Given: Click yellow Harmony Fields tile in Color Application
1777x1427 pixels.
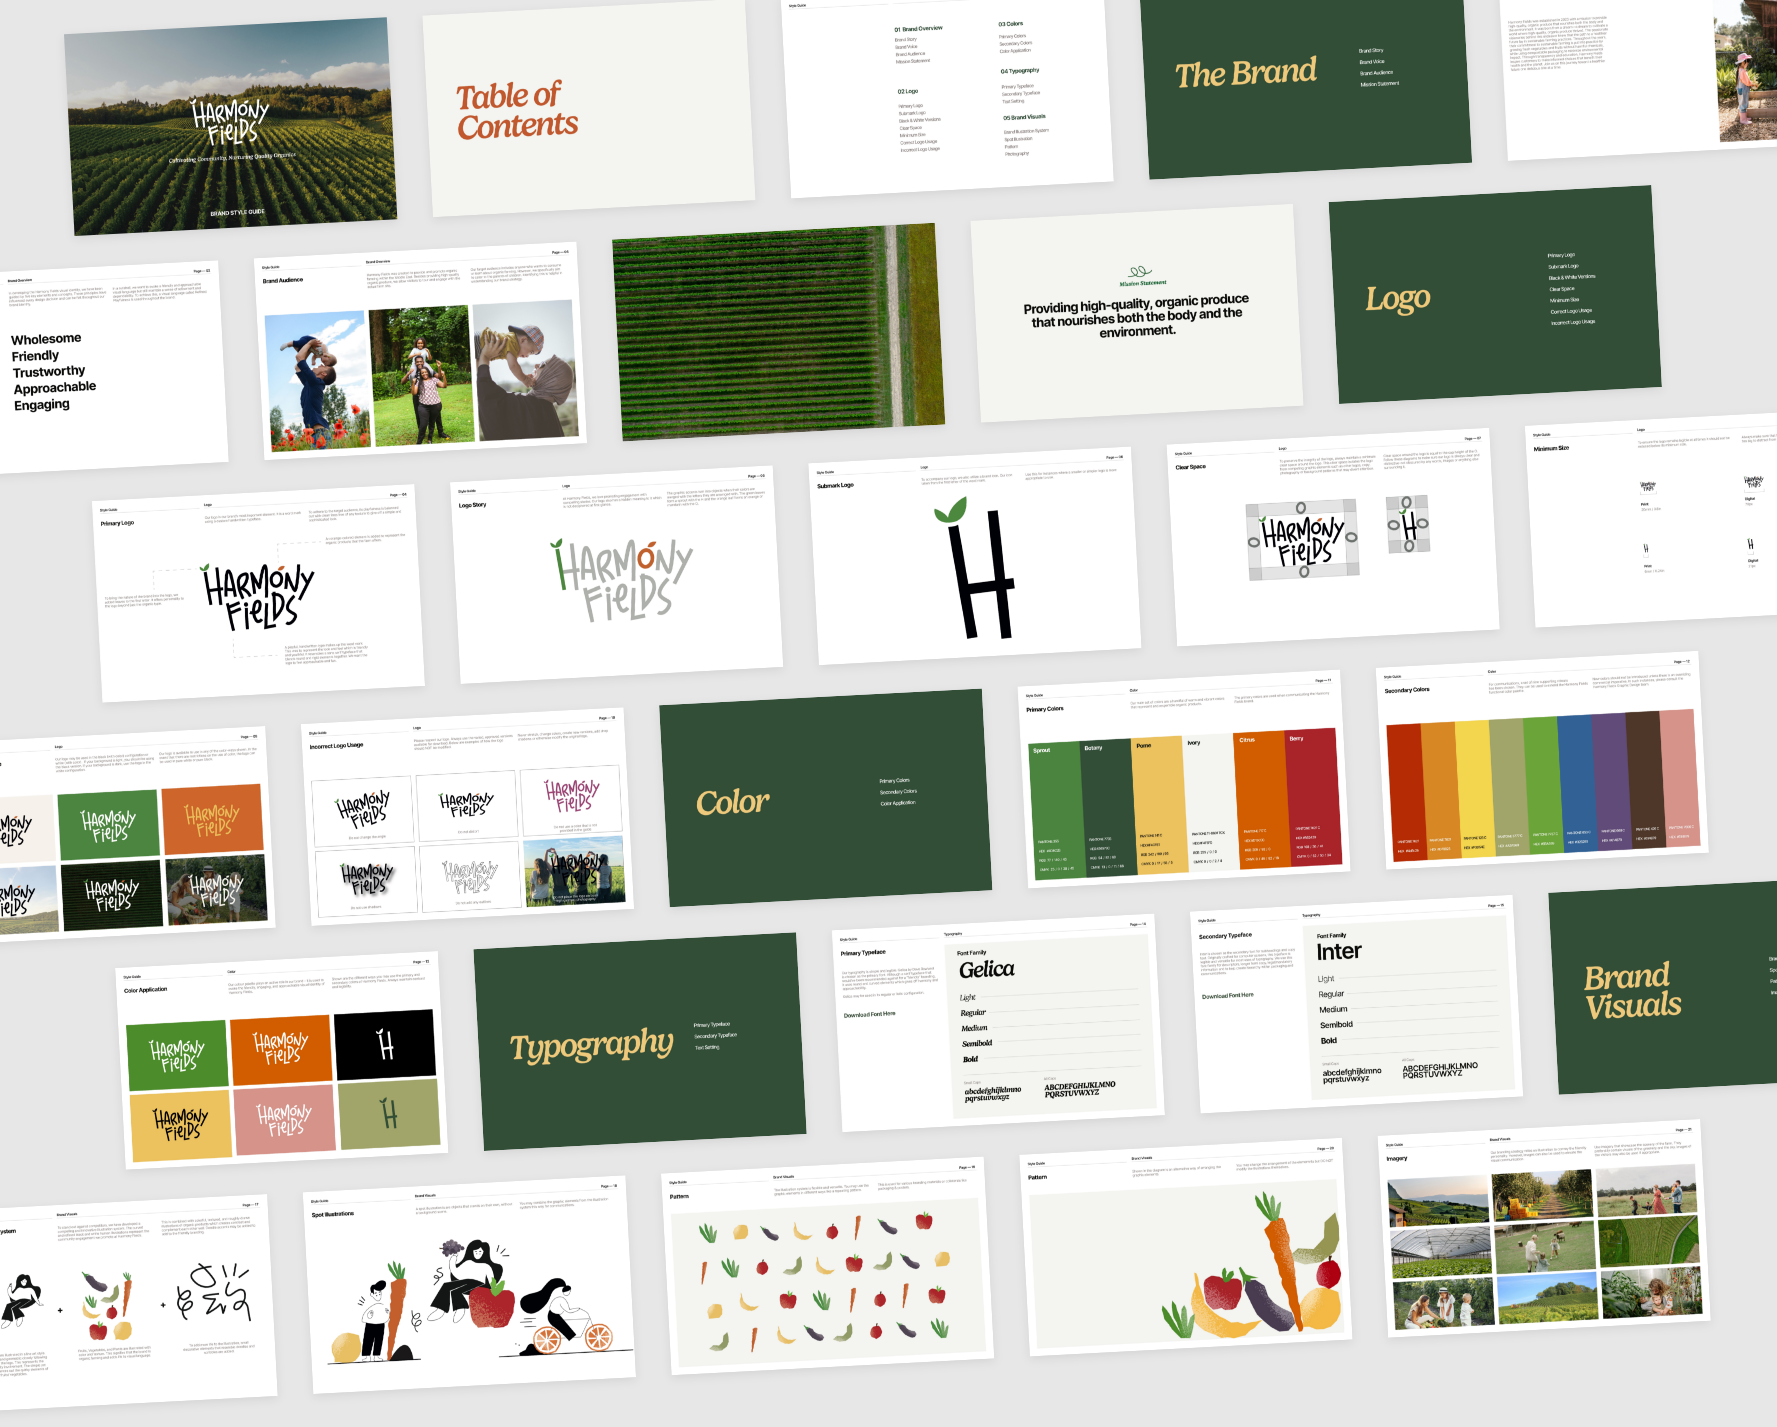Looking at the screenshot, I should click(x=181, y=1126).
